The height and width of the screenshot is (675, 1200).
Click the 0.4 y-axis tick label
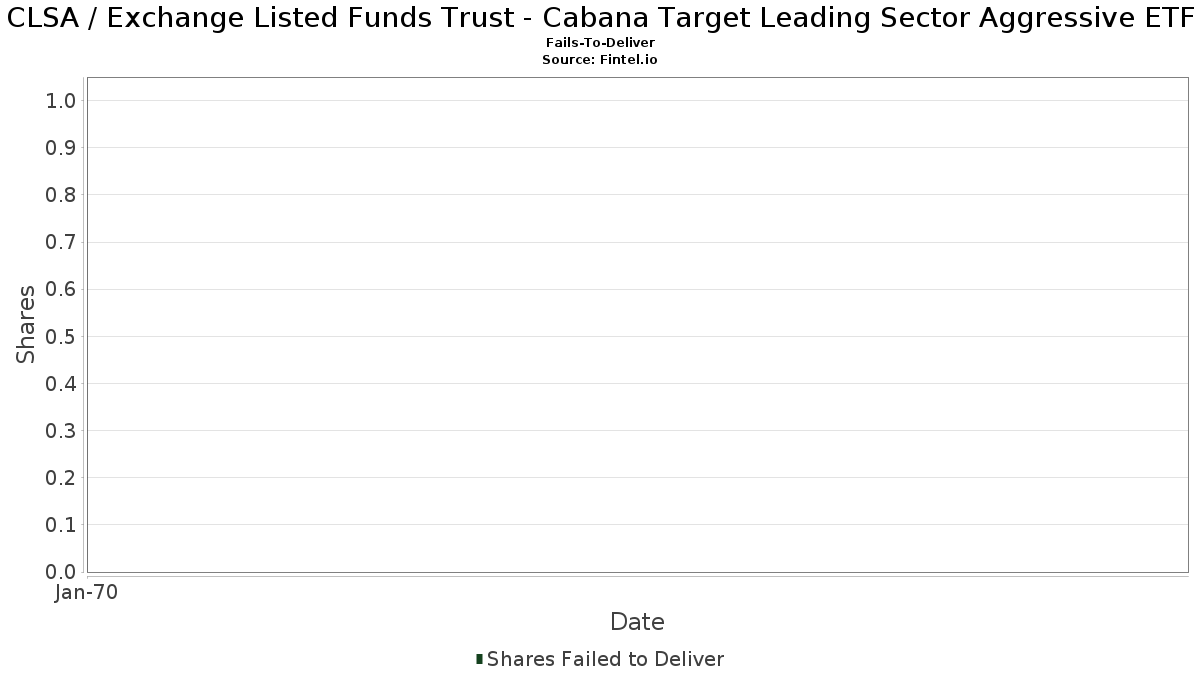(x=61, y=383)
